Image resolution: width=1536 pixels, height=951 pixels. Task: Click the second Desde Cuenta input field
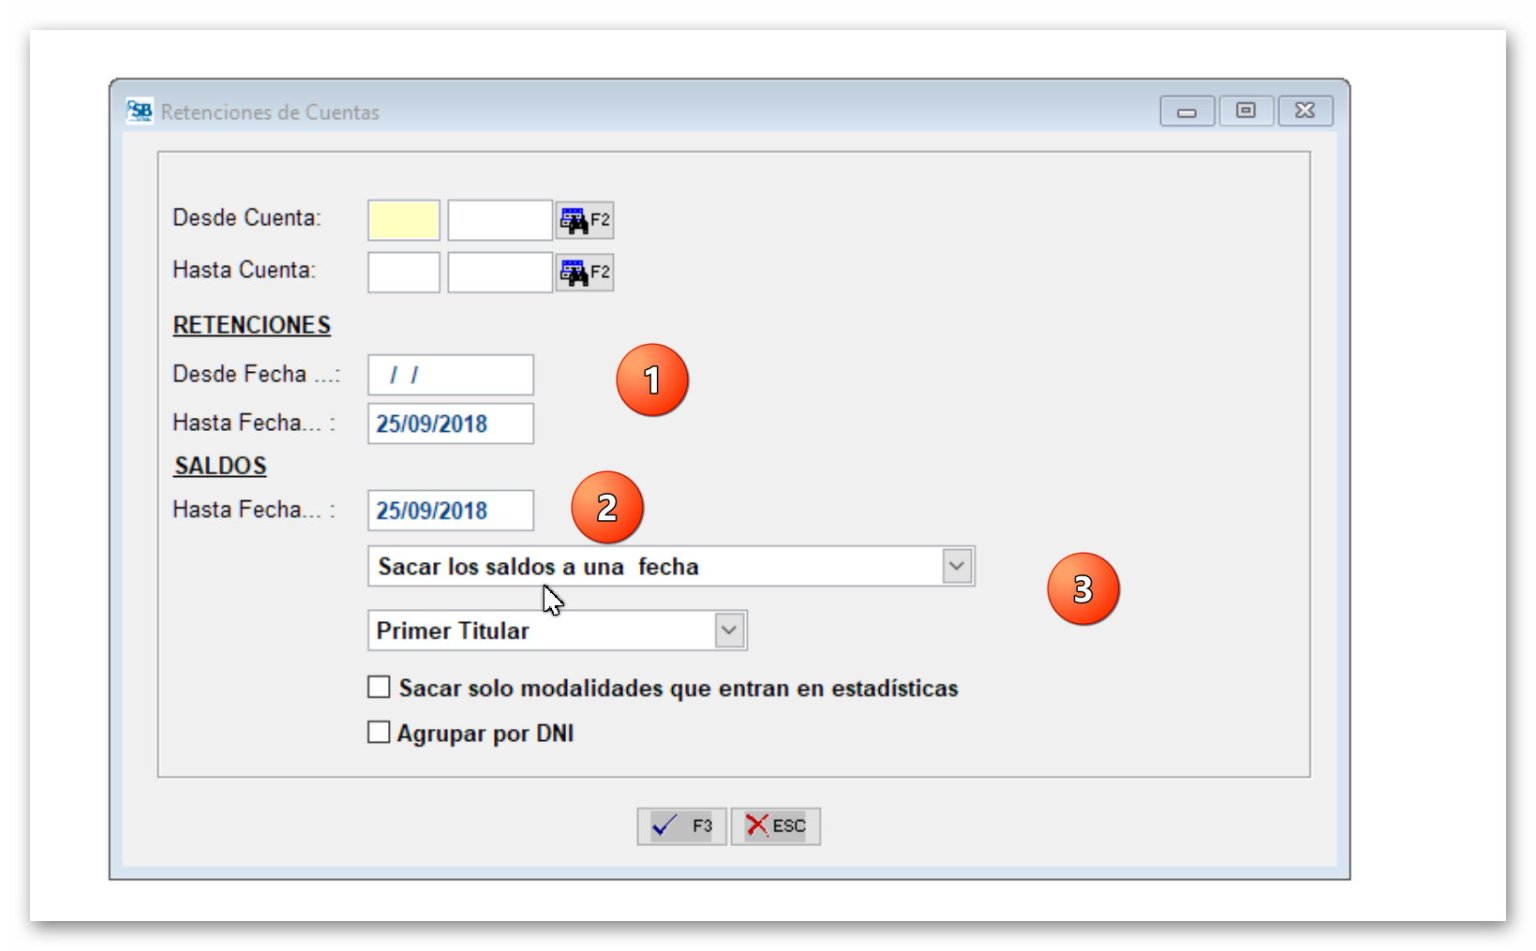pyautogui.click(x=499, y=220)
